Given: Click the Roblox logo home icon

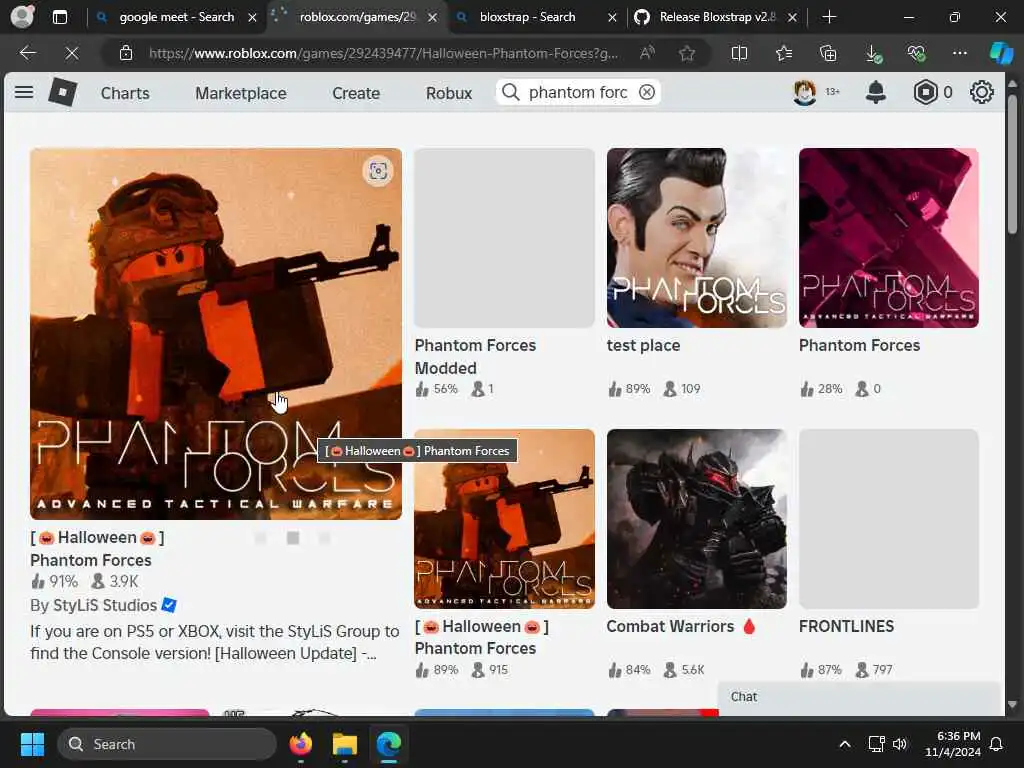Looking at the screenshot, I should (63, 92).
